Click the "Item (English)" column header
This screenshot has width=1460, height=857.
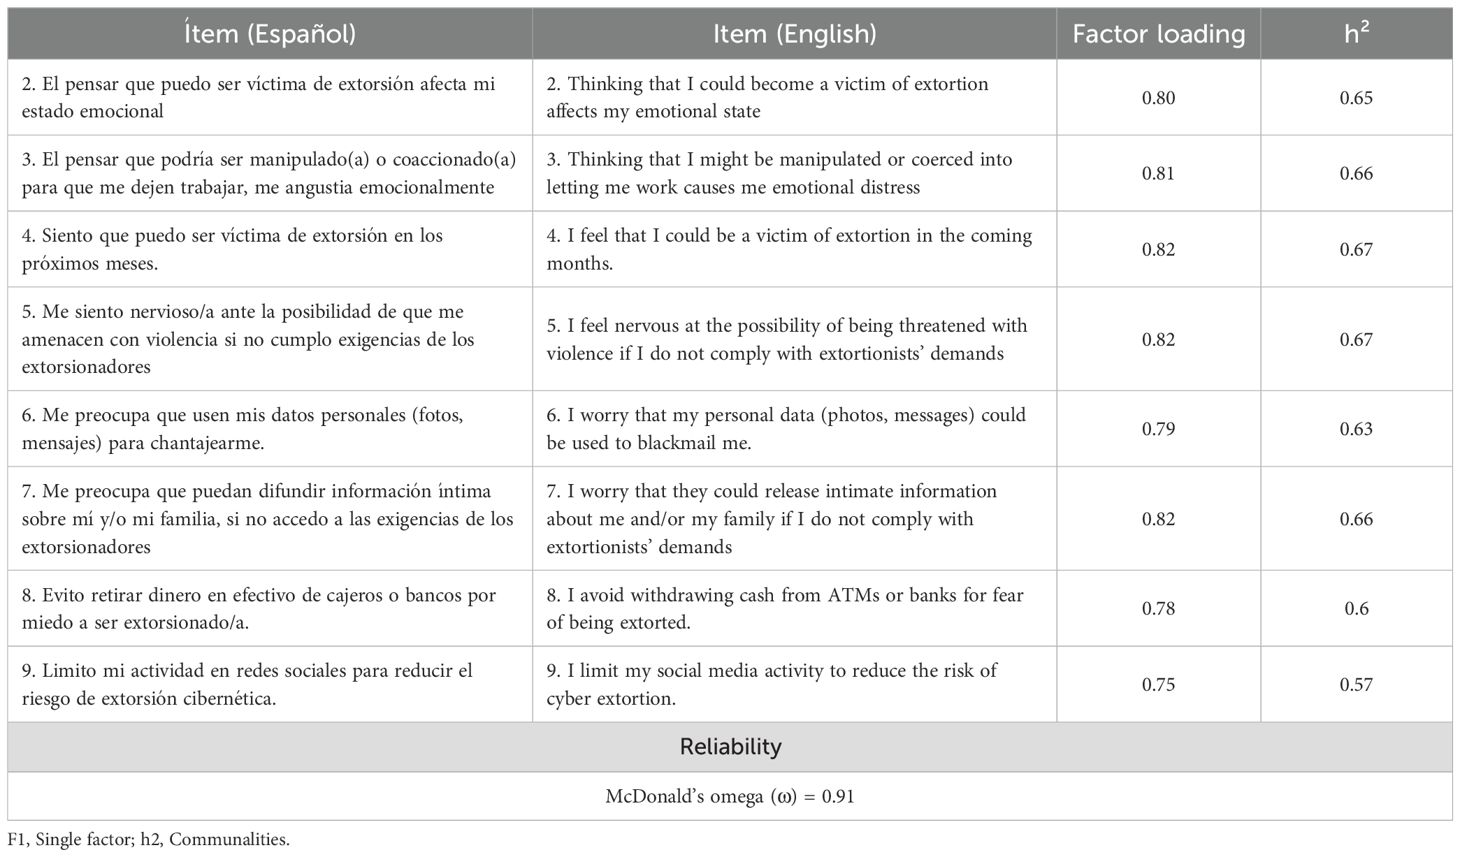point(794,34)
